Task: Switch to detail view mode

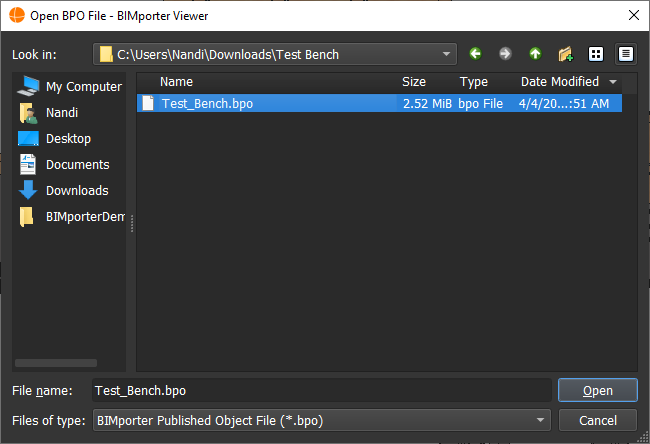Action: (x=626, y=54)
